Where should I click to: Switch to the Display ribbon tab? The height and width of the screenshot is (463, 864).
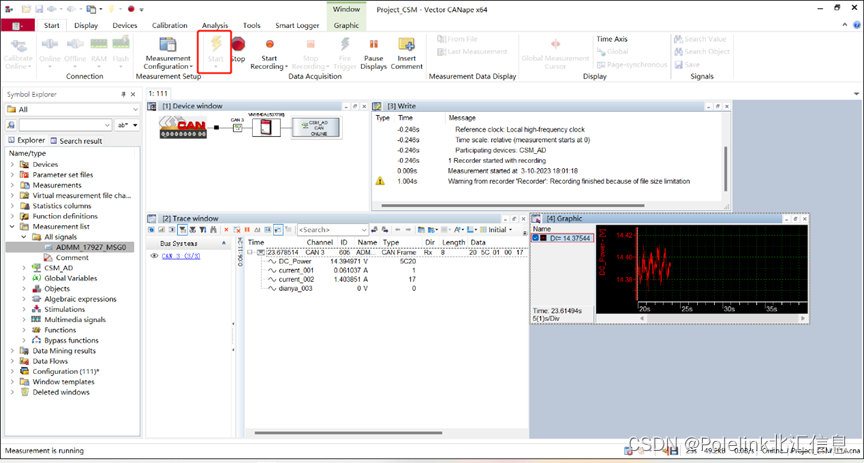[x=86, y=25]
